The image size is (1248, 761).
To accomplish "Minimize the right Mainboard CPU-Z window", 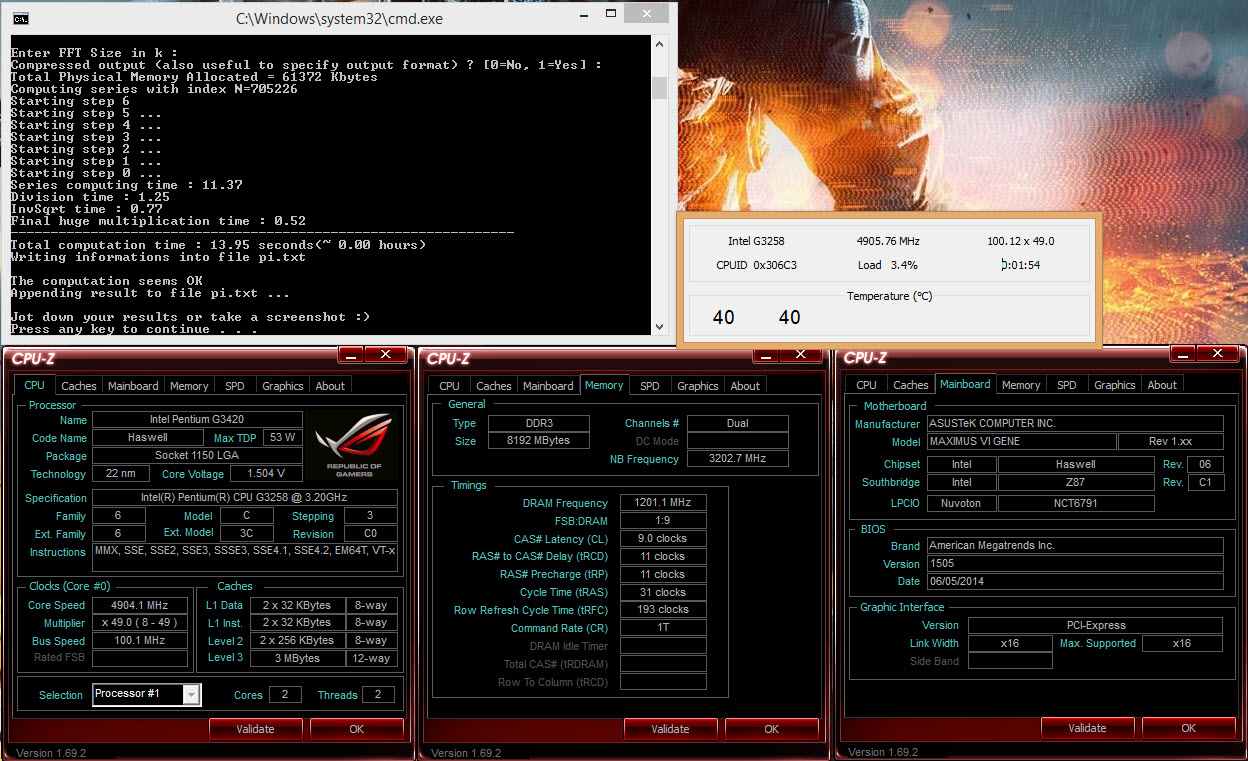I will point(1181,354).
